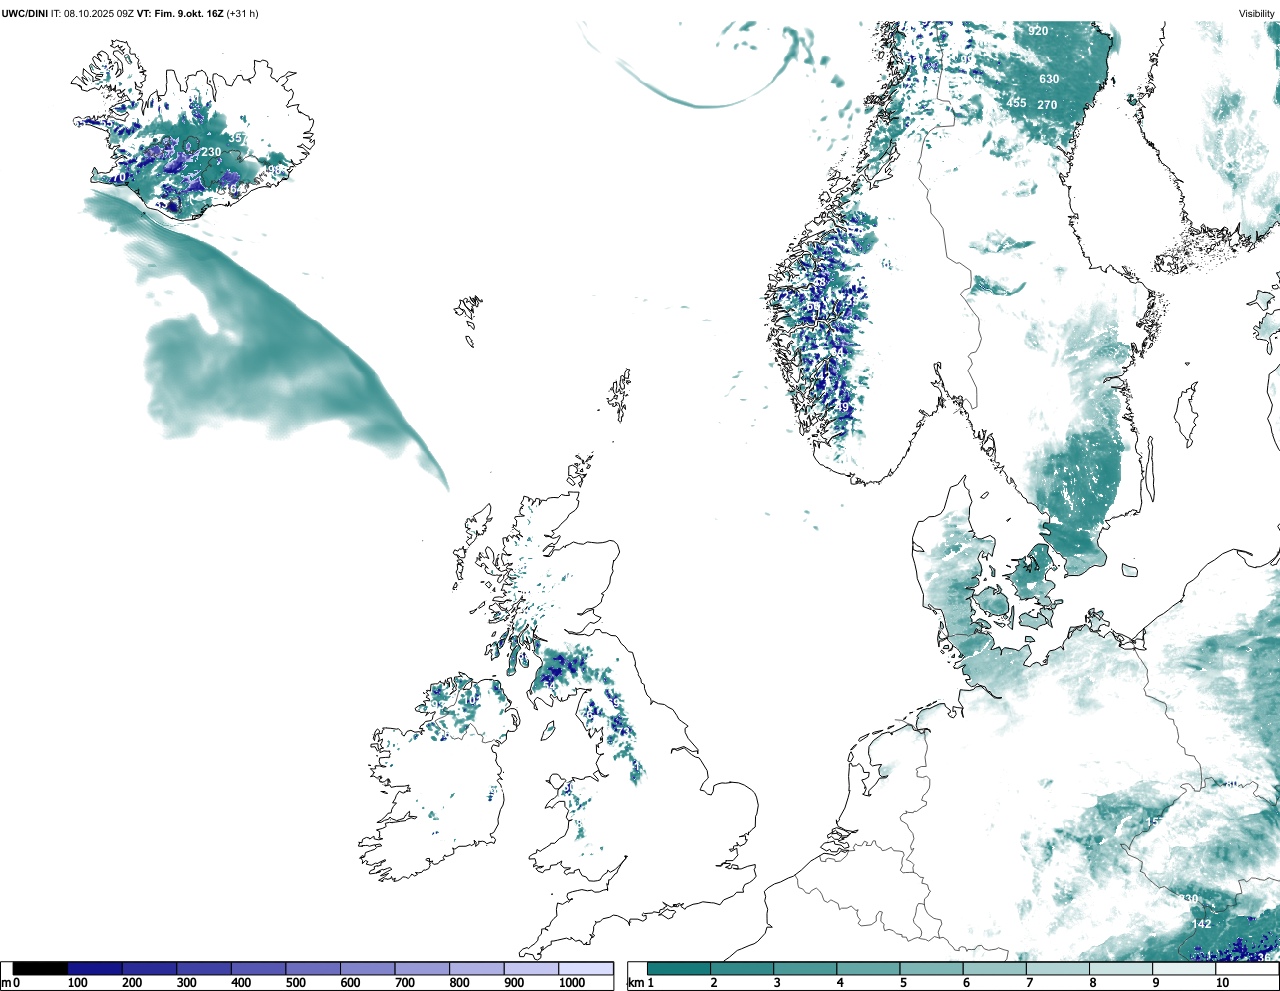Click the 630 visibility value on the map
The width and height of the screenshot is (1280, 991).
tap(1048, 79)
